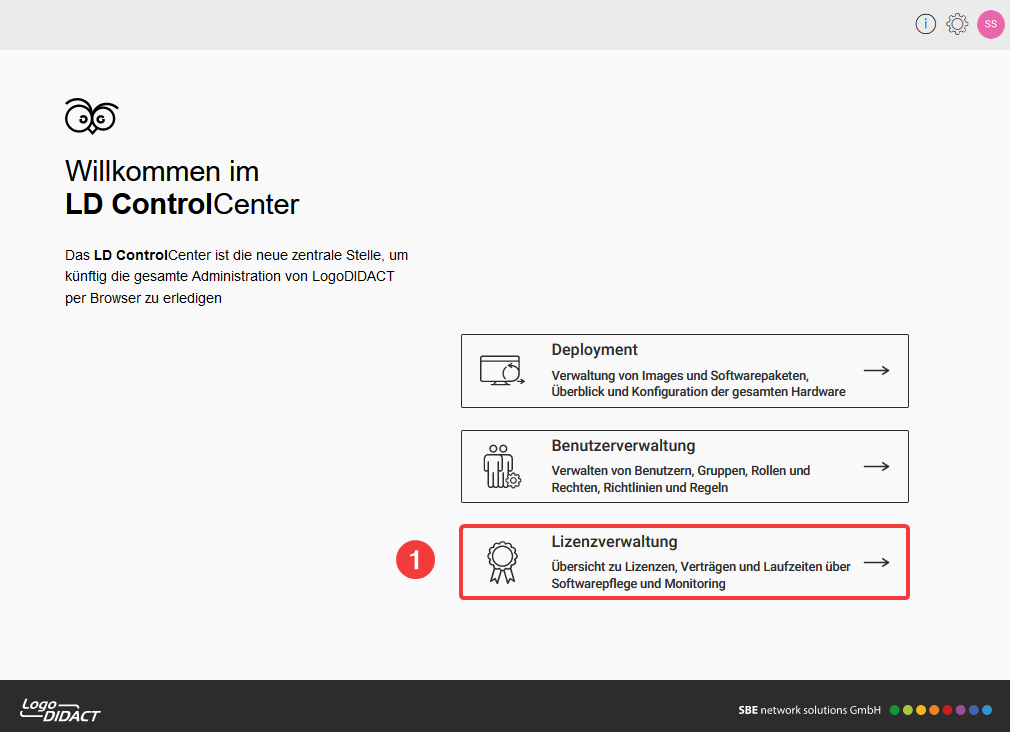
Task: Click the 'LD ControlCenter' title text
Action: (x=182, y=204)
